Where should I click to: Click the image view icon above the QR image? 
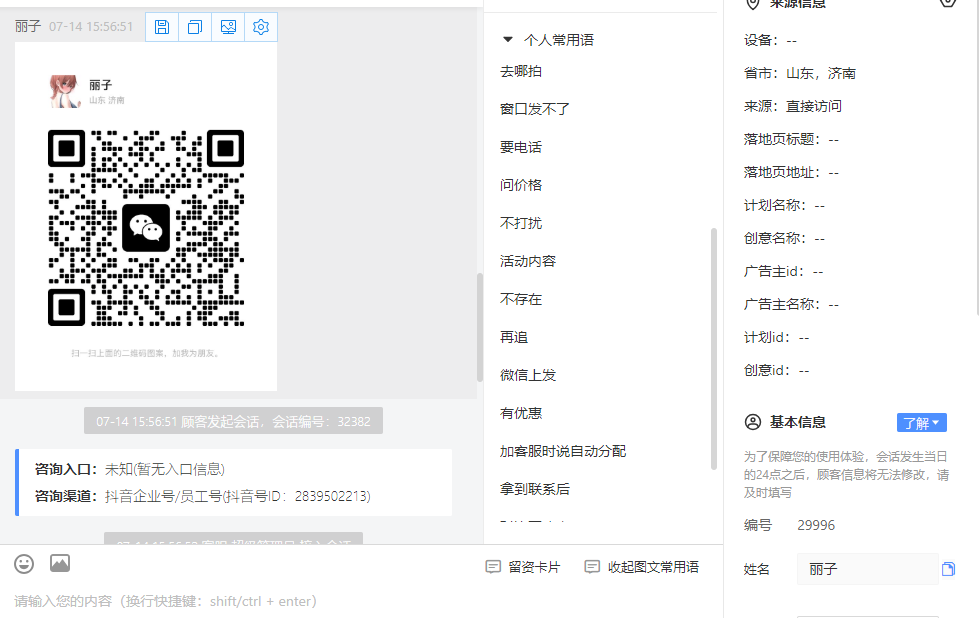point(228,27)
